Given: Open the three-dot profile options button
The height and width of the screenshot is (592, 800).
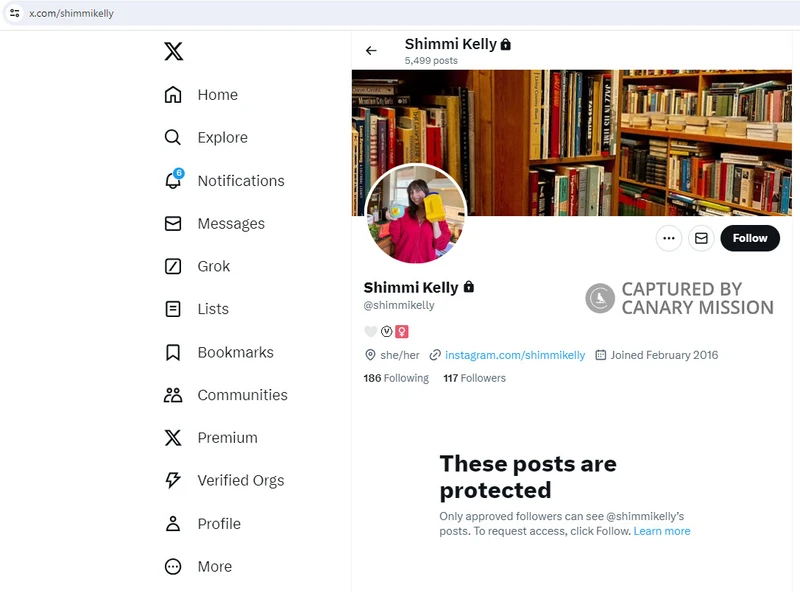Looking at the screenshot, I should pos(669,238).
